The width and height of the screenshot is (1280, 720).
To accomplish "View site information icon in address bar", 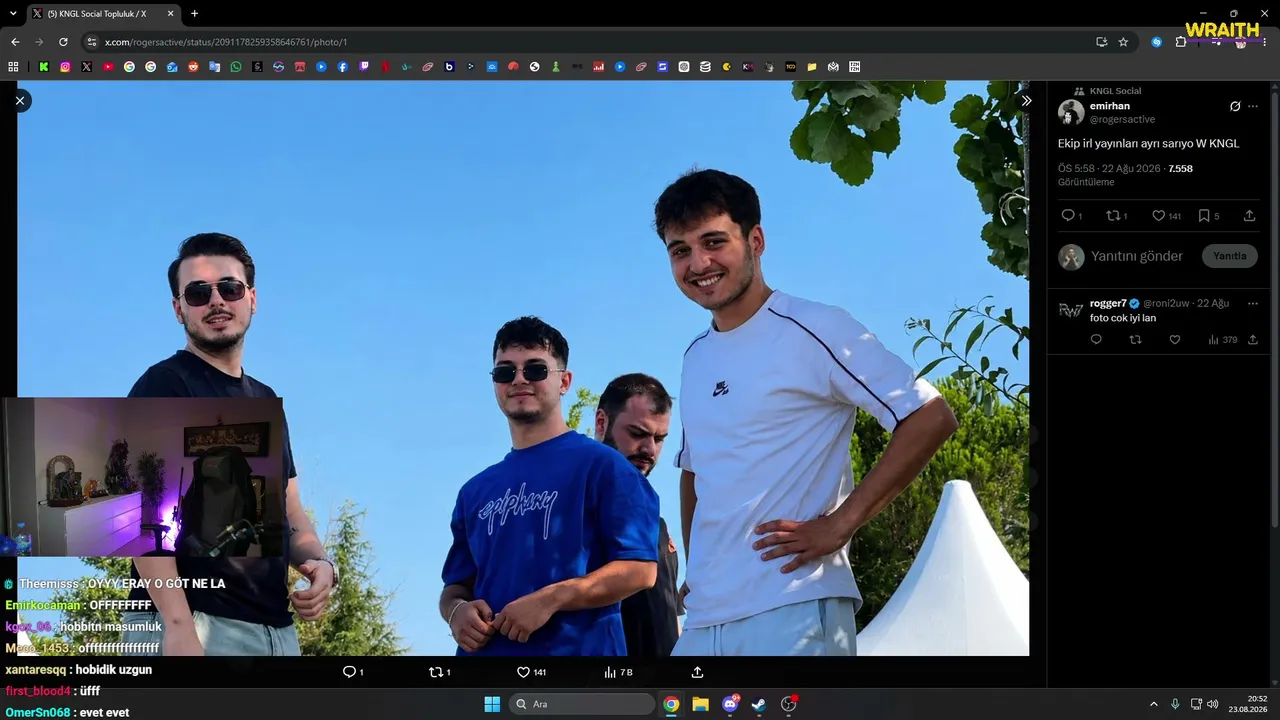I will click(x=92, y=42).
